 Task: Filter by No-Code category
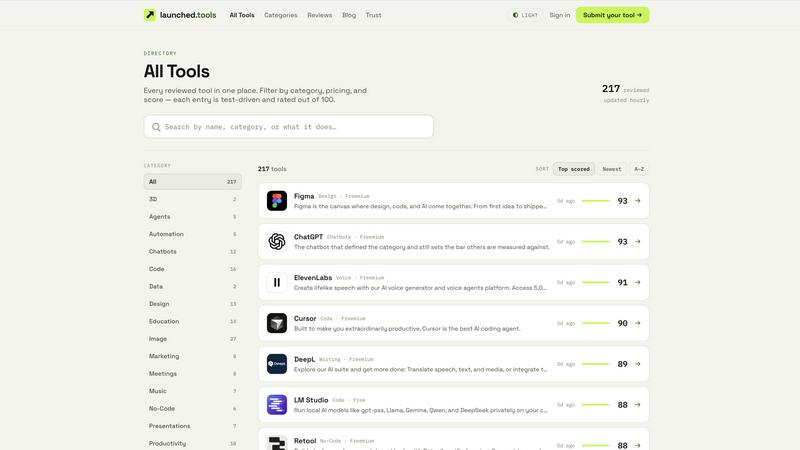coord(192,409)
